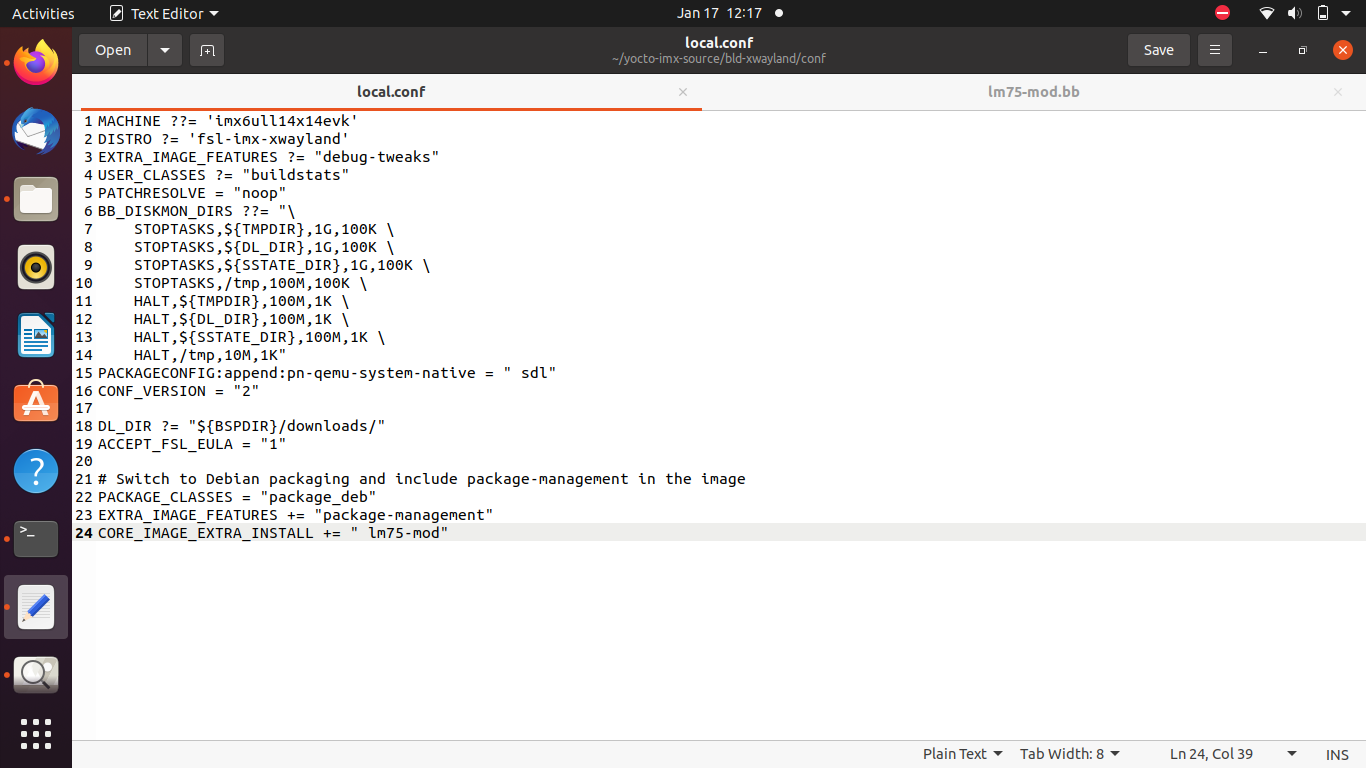This screenshot has height=768, width=1366.
Task: Launch Firefox from the dock
Action: pyautogui.click(x=36, y=65)
